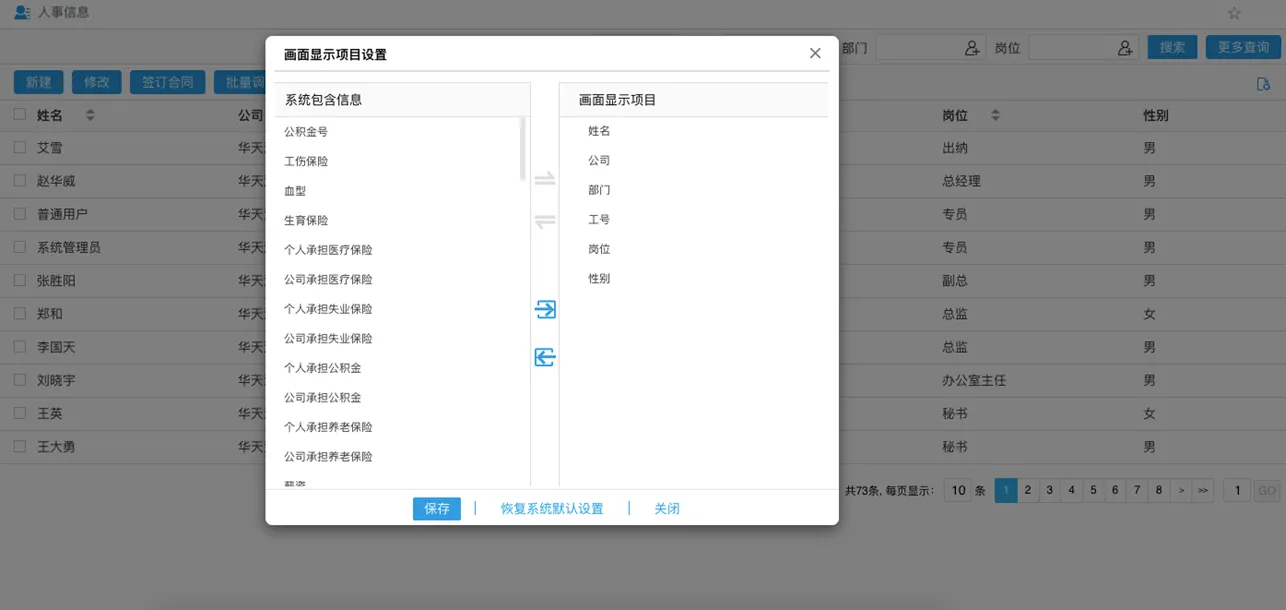Click the 恢复系统默认设置 link
The height and width of the screenshot is (610, 1286).
tap(552, 508)
